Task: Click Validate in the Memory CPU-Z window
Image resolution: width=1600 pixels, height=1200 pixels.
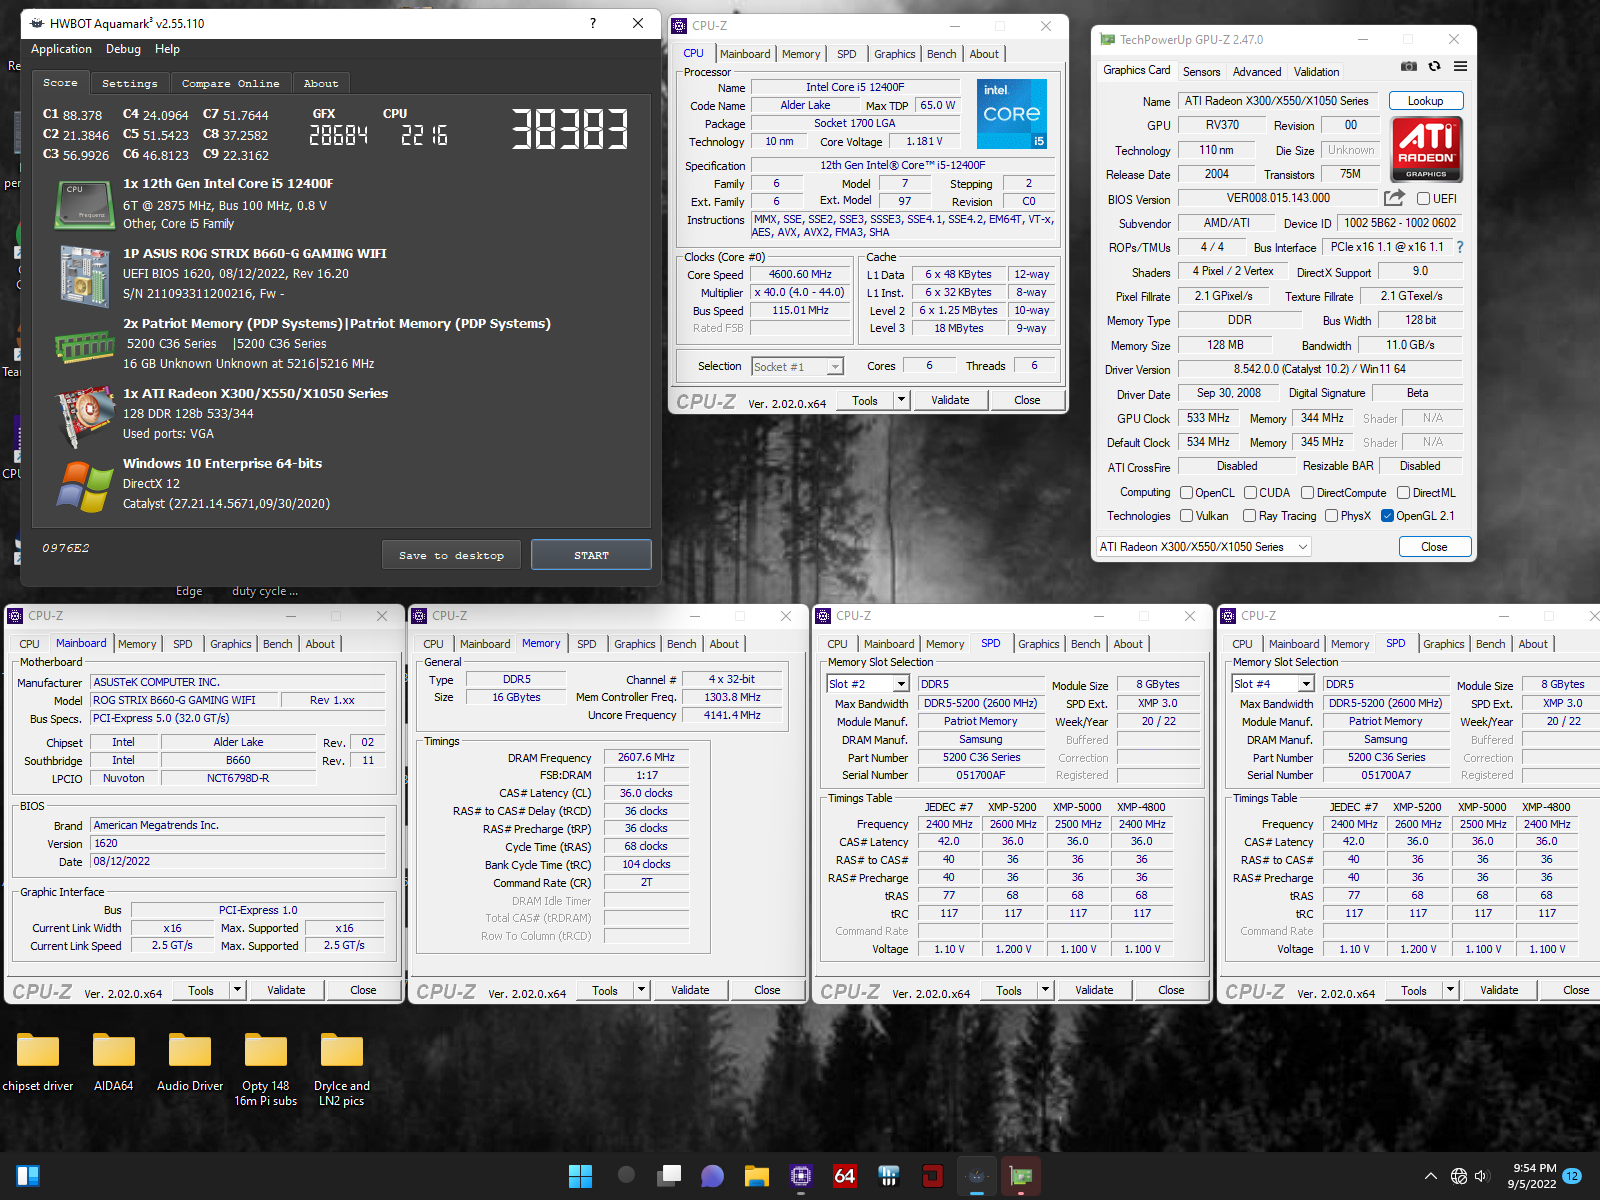Action: (690, 990)
